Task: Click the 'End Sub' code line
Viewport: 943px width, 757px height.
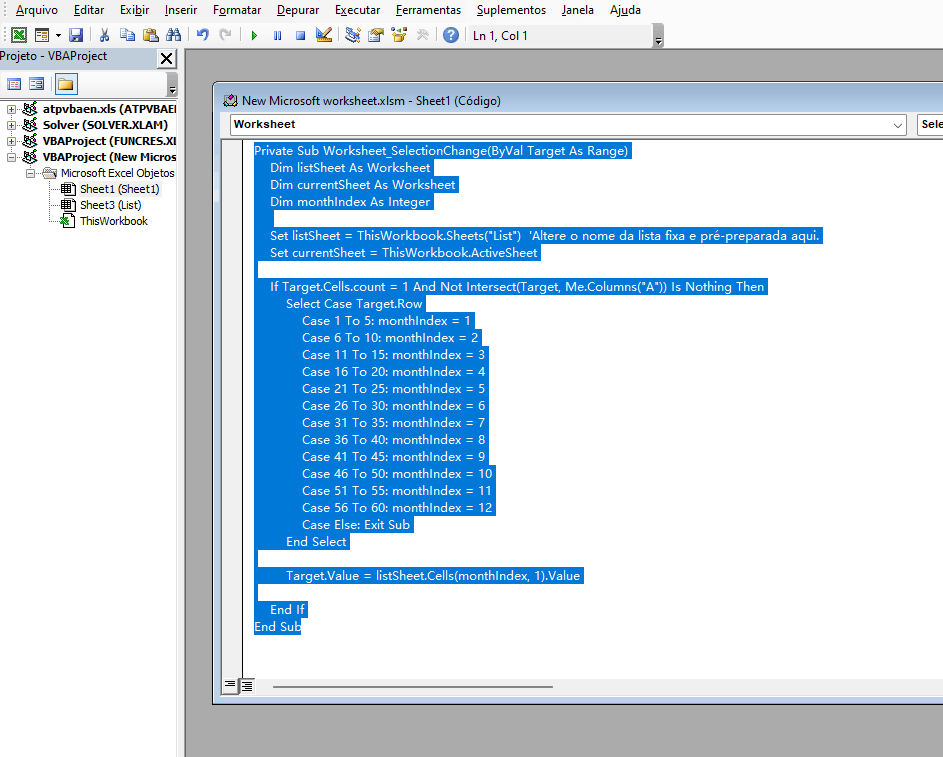Action: [277, 627]
